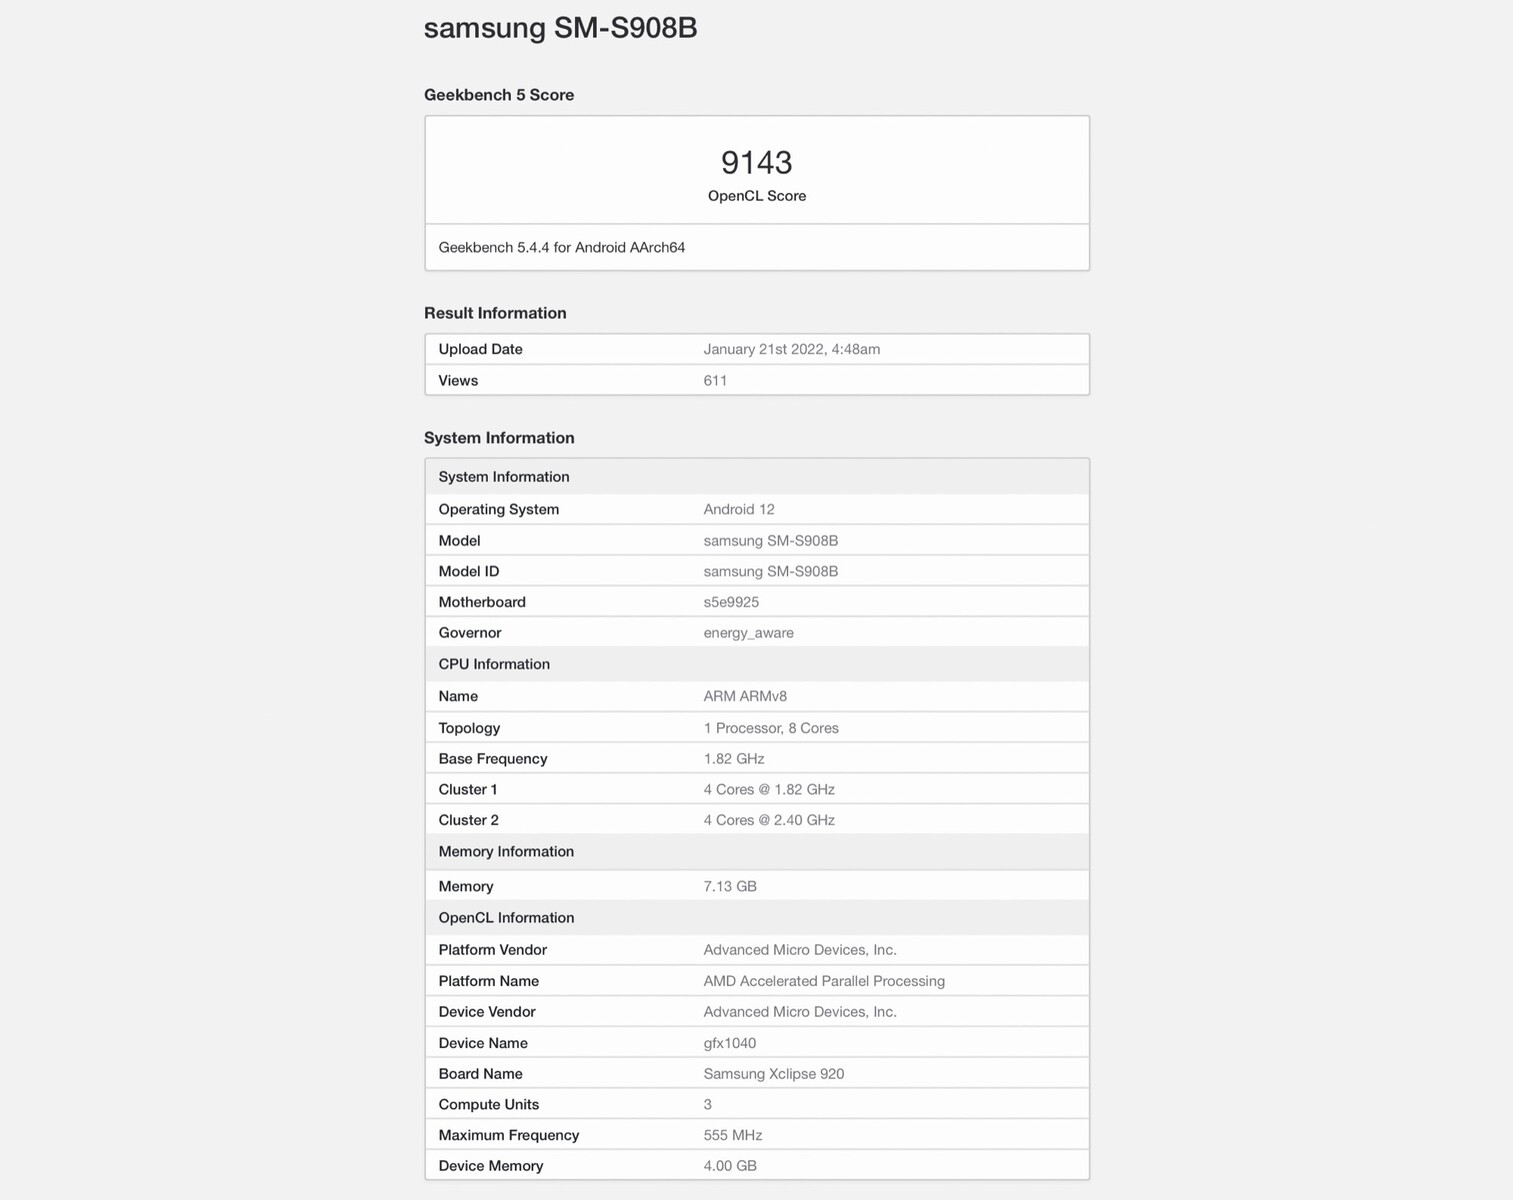Select the gfx1040 device name value
The height and width of the screenshot is (1200, 1513).
pyautogui.click(x=730, y=1043)
